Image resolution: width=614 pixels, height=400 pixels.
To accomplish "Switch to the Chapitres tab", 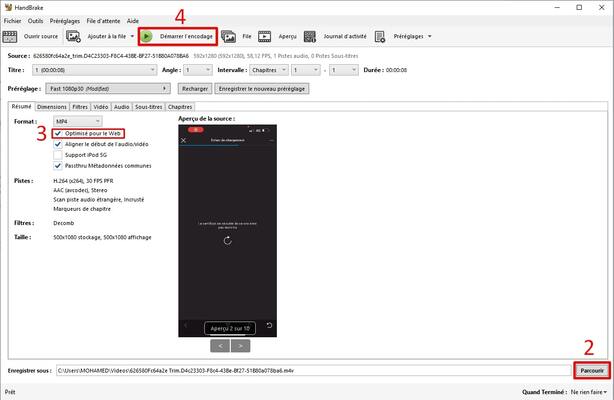I will (x=180, y=107).
